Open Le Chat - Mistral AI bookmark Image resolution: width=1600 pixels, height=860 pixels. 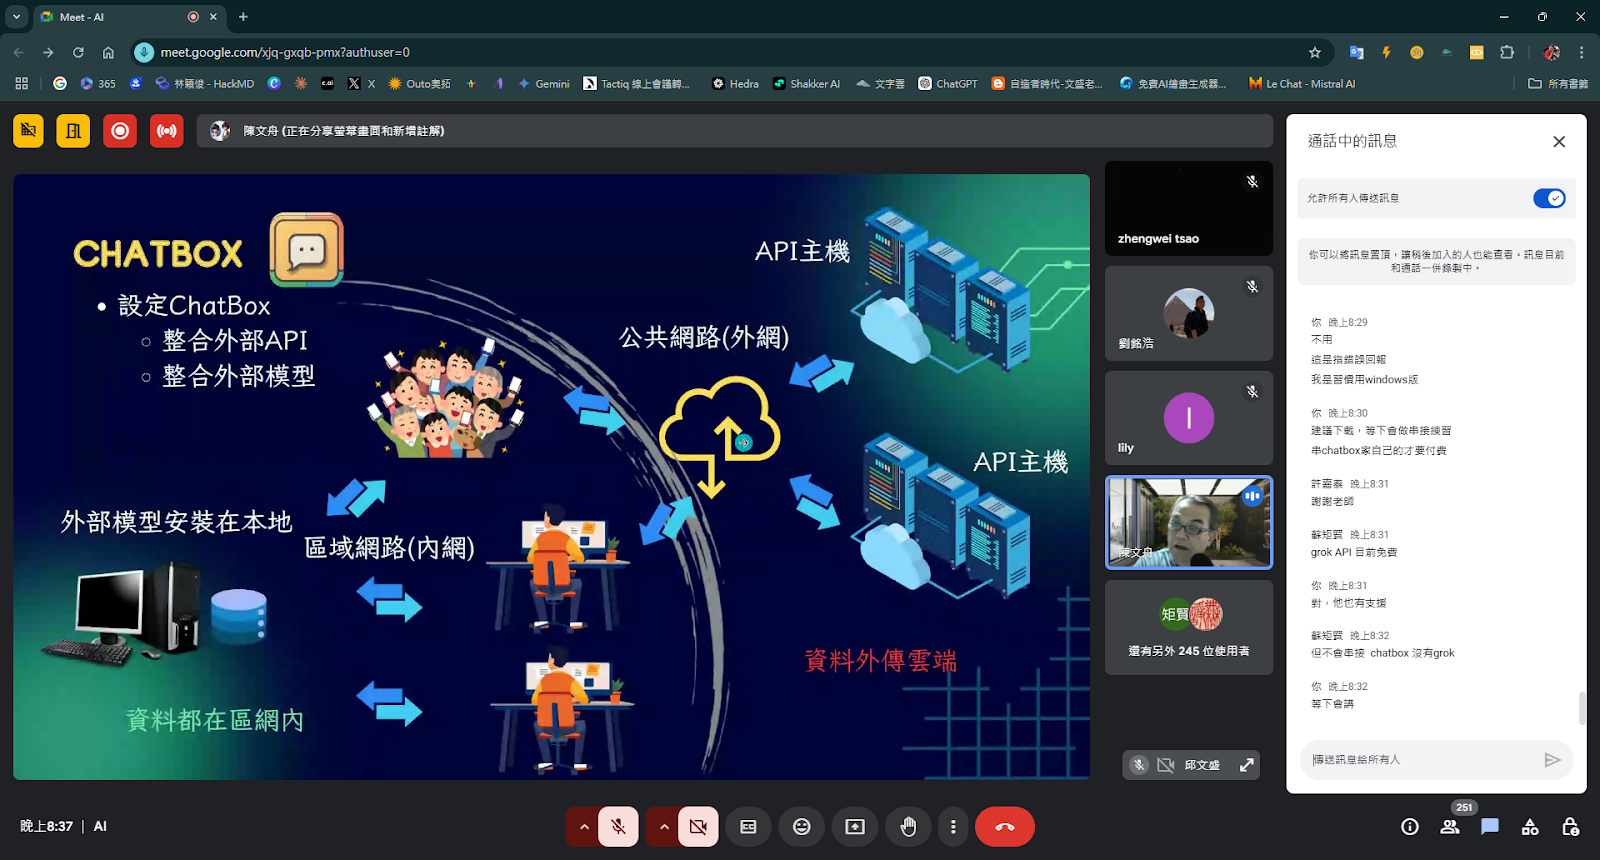coord(1302,84)
